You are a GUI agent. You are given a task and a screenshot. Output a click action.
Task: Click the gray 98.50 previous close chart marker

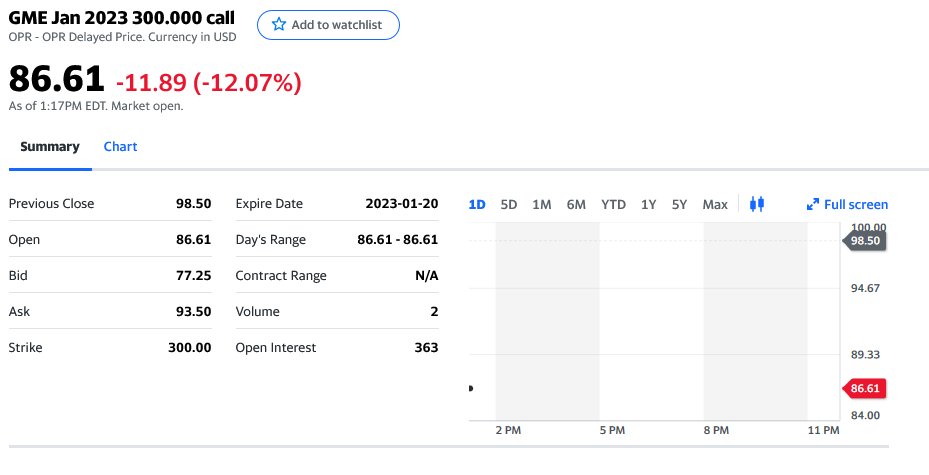(x=864, y=240)
